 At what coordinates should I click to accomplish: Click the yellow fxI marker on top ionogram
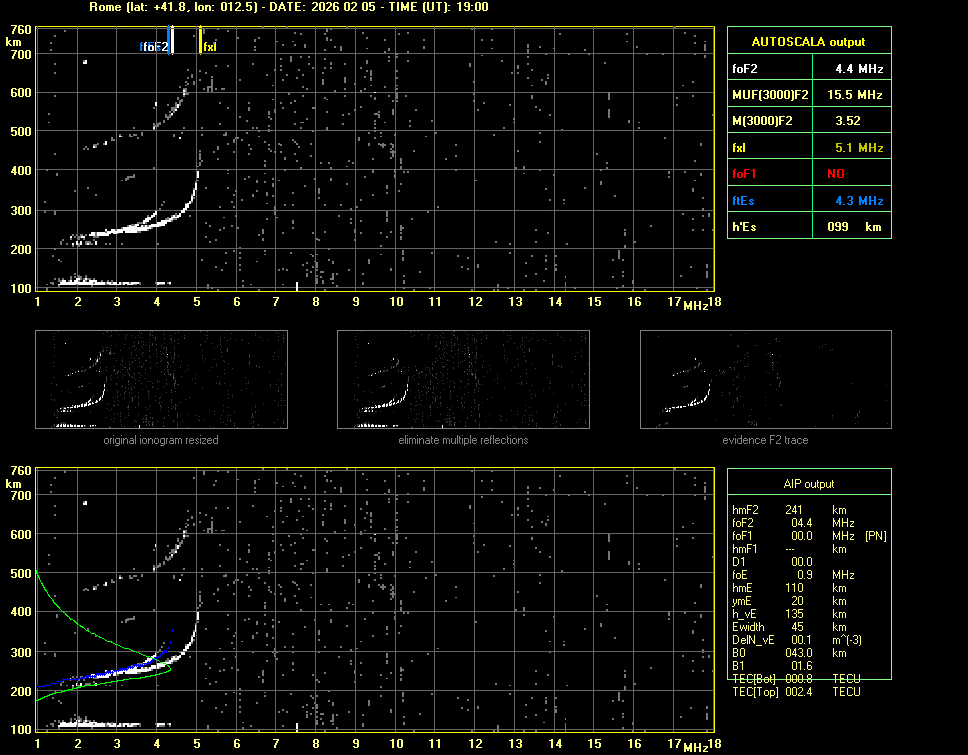coord(201,40)
